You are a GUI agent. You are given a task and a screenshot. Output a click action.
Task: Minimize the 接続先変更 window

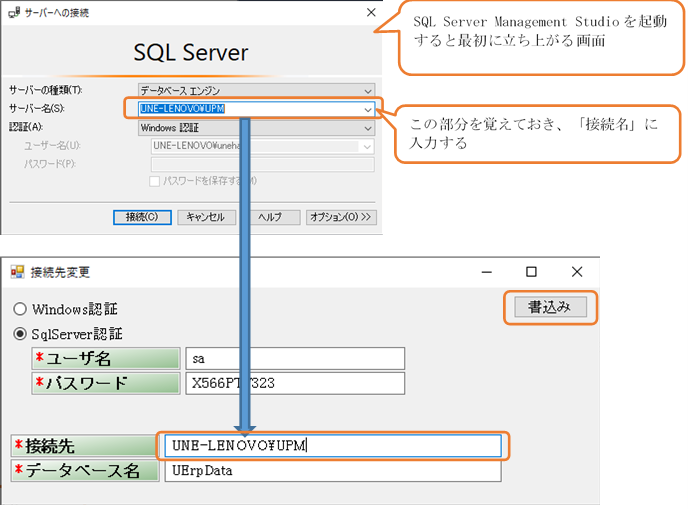(x=486, y=272)
